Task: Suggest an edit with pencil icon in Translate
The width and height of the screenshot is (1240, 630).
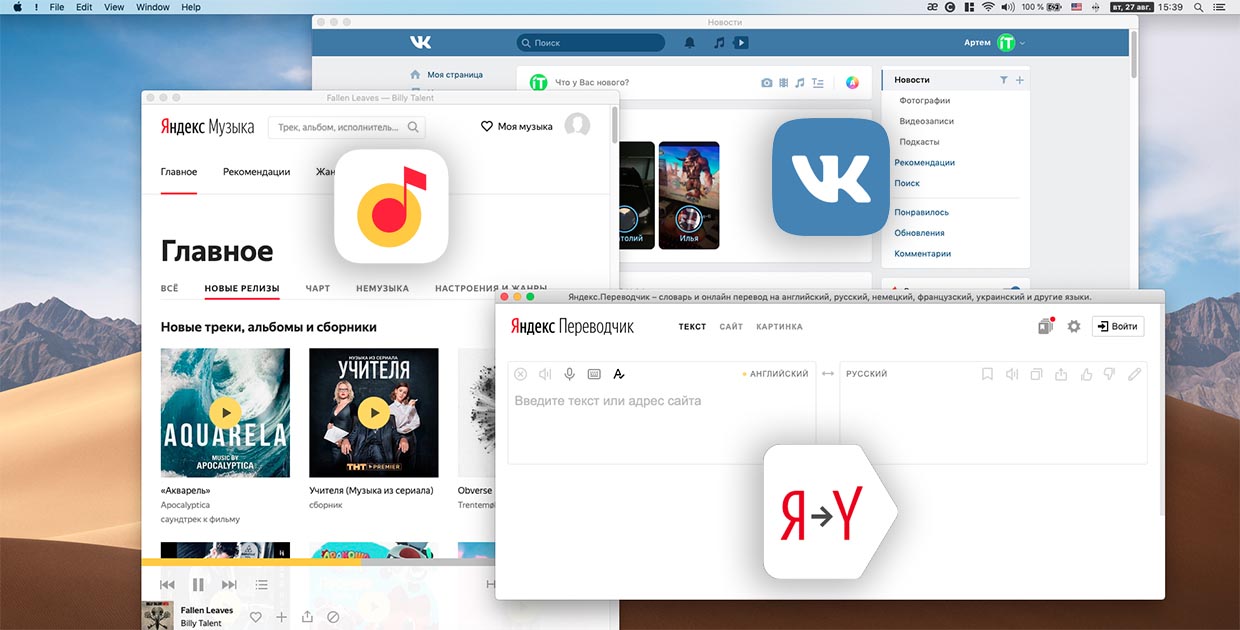Action: click(1133, 374)
